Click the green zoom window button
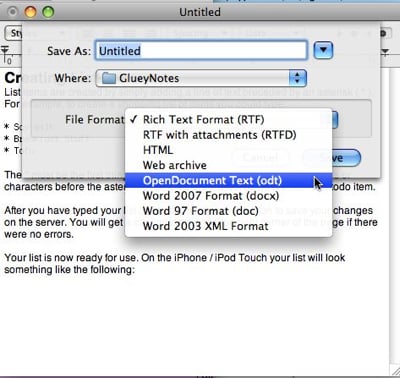400x378 pixels. click(x=48, y=12)
